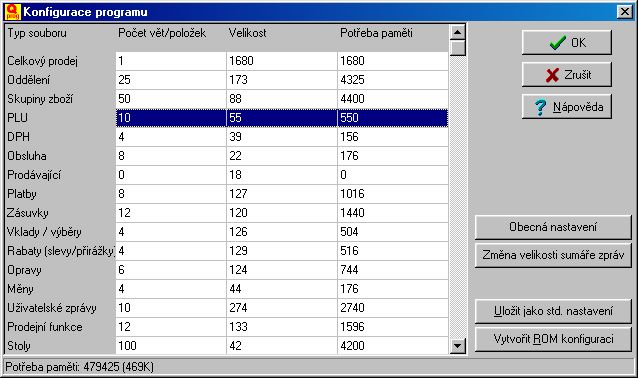Click the table scrollbar thumb
Viewport: 638px width, 378px height.
click(458, 48)
